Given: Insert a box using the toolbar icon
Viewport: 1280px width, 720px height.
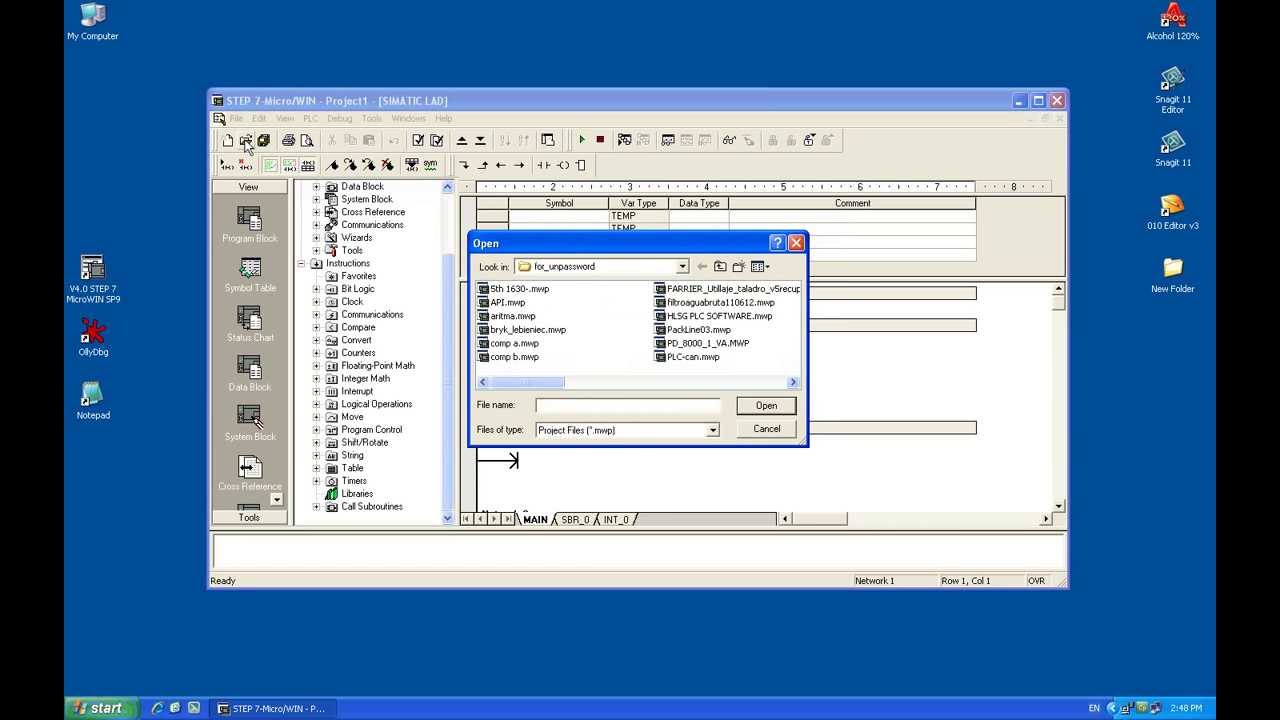Looking at the screenshot, I should tap(581, 165).
